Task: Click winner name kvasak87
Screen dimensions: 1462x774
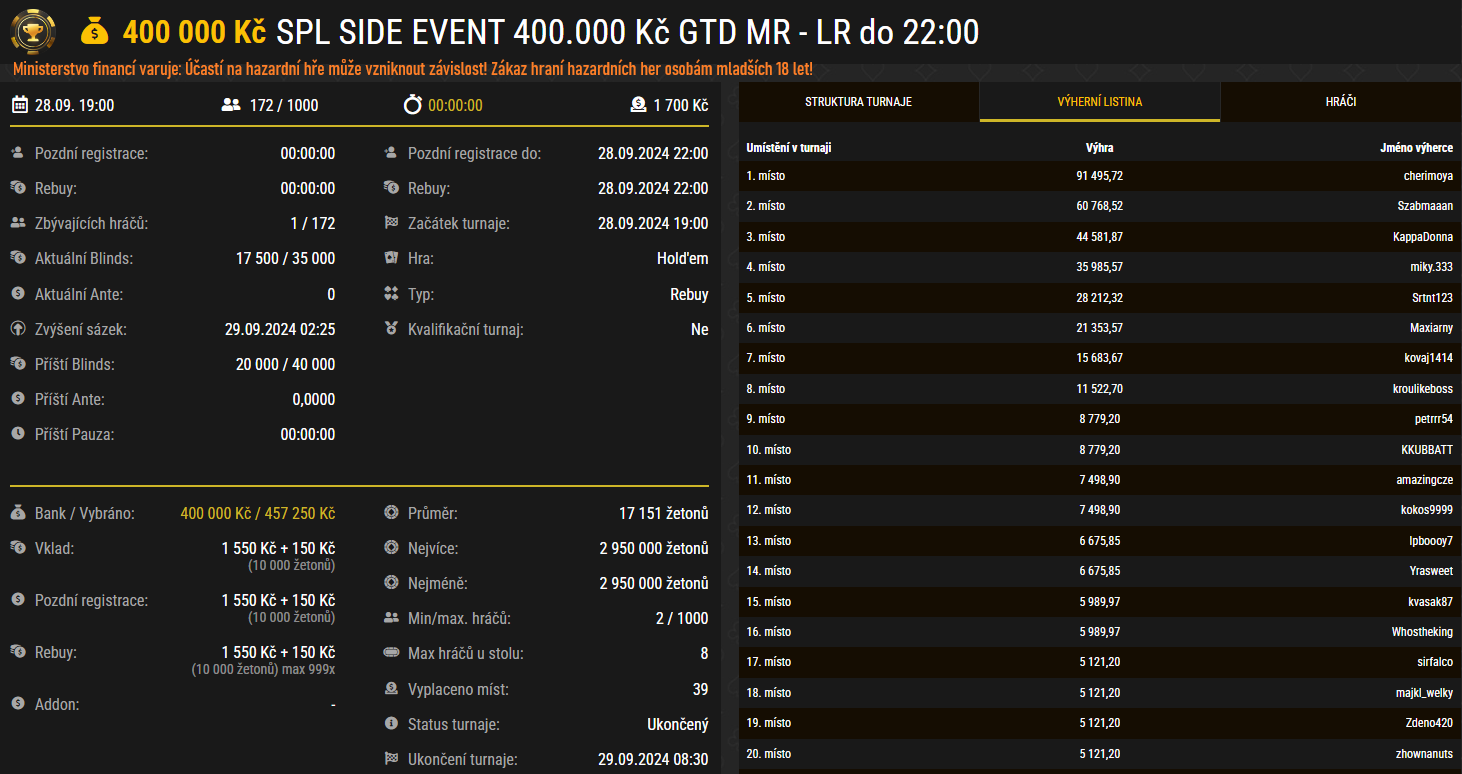Action: pyautogui.click(x=1431, y=602)
